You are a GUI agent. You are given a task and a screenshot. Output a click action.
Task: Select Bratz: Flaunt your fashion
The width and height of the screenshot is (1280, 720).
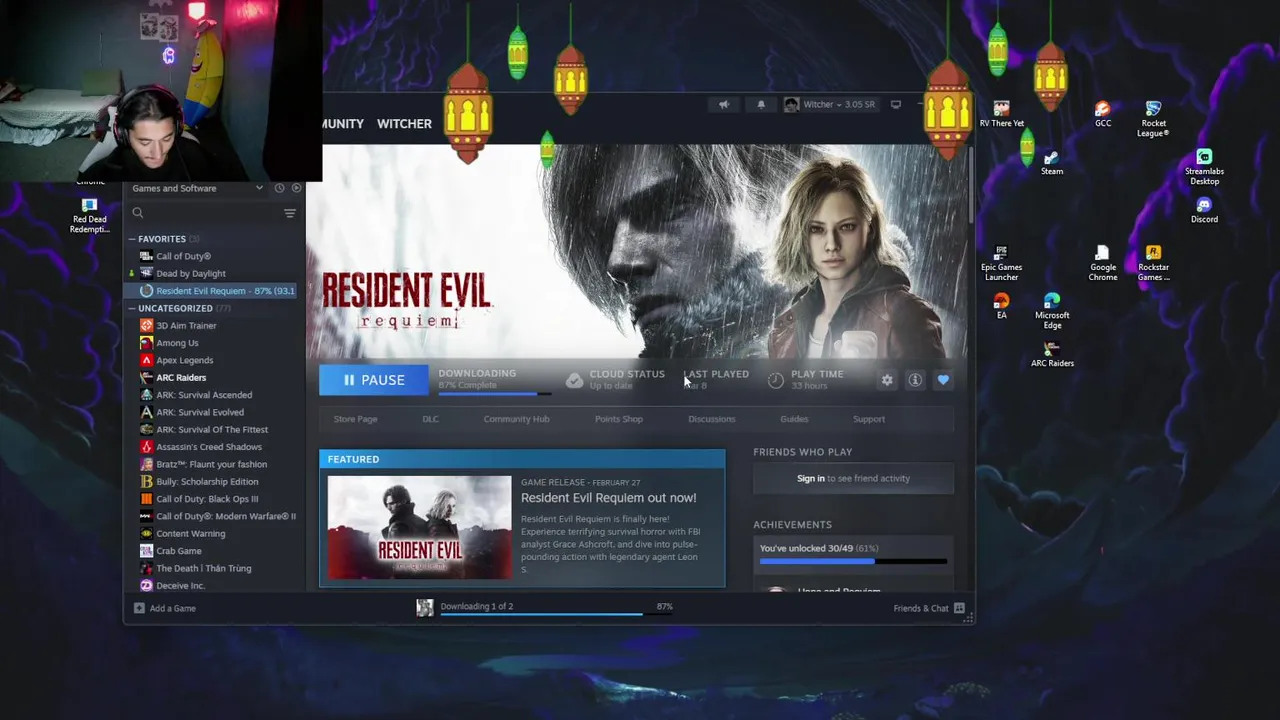(x=211, y=464)
